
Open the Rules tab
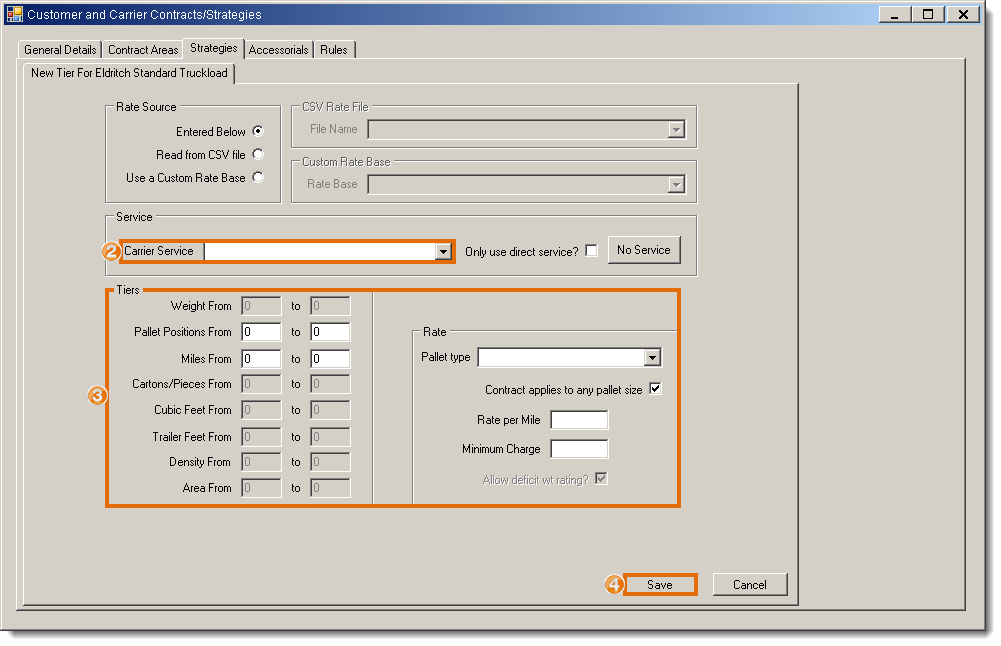(x=334, y=50)
